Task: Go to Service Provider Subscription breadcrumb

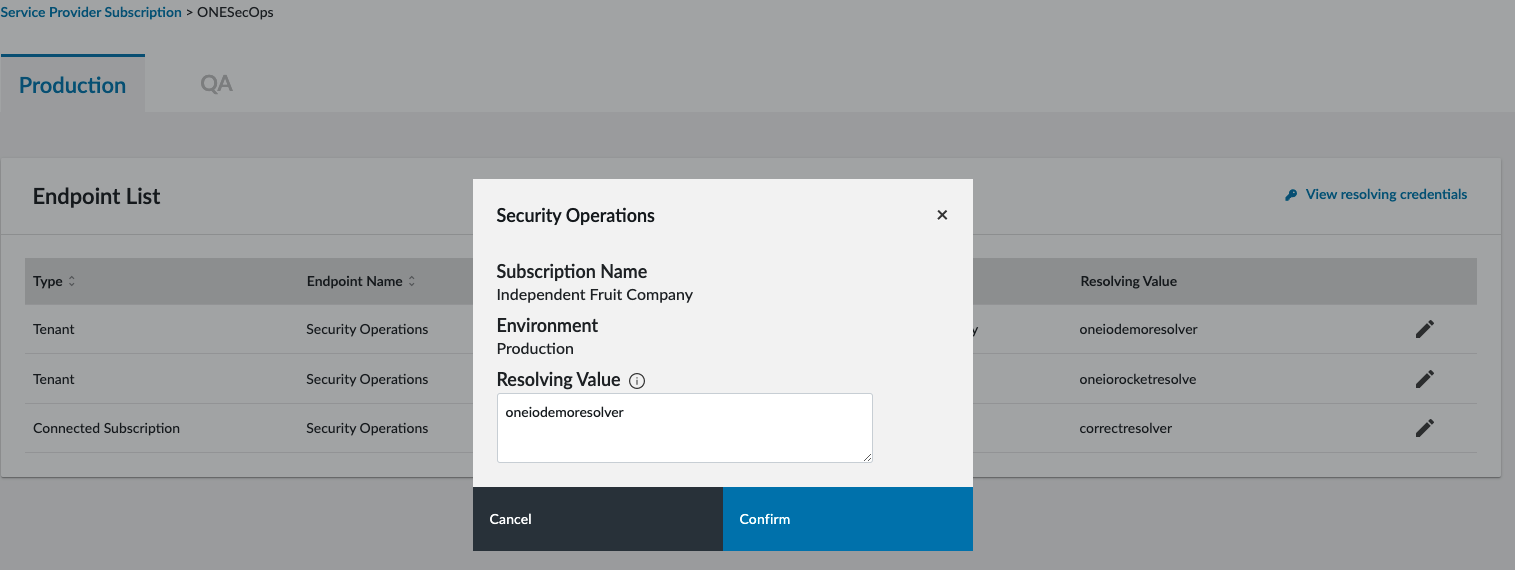Action: (91, 13)
